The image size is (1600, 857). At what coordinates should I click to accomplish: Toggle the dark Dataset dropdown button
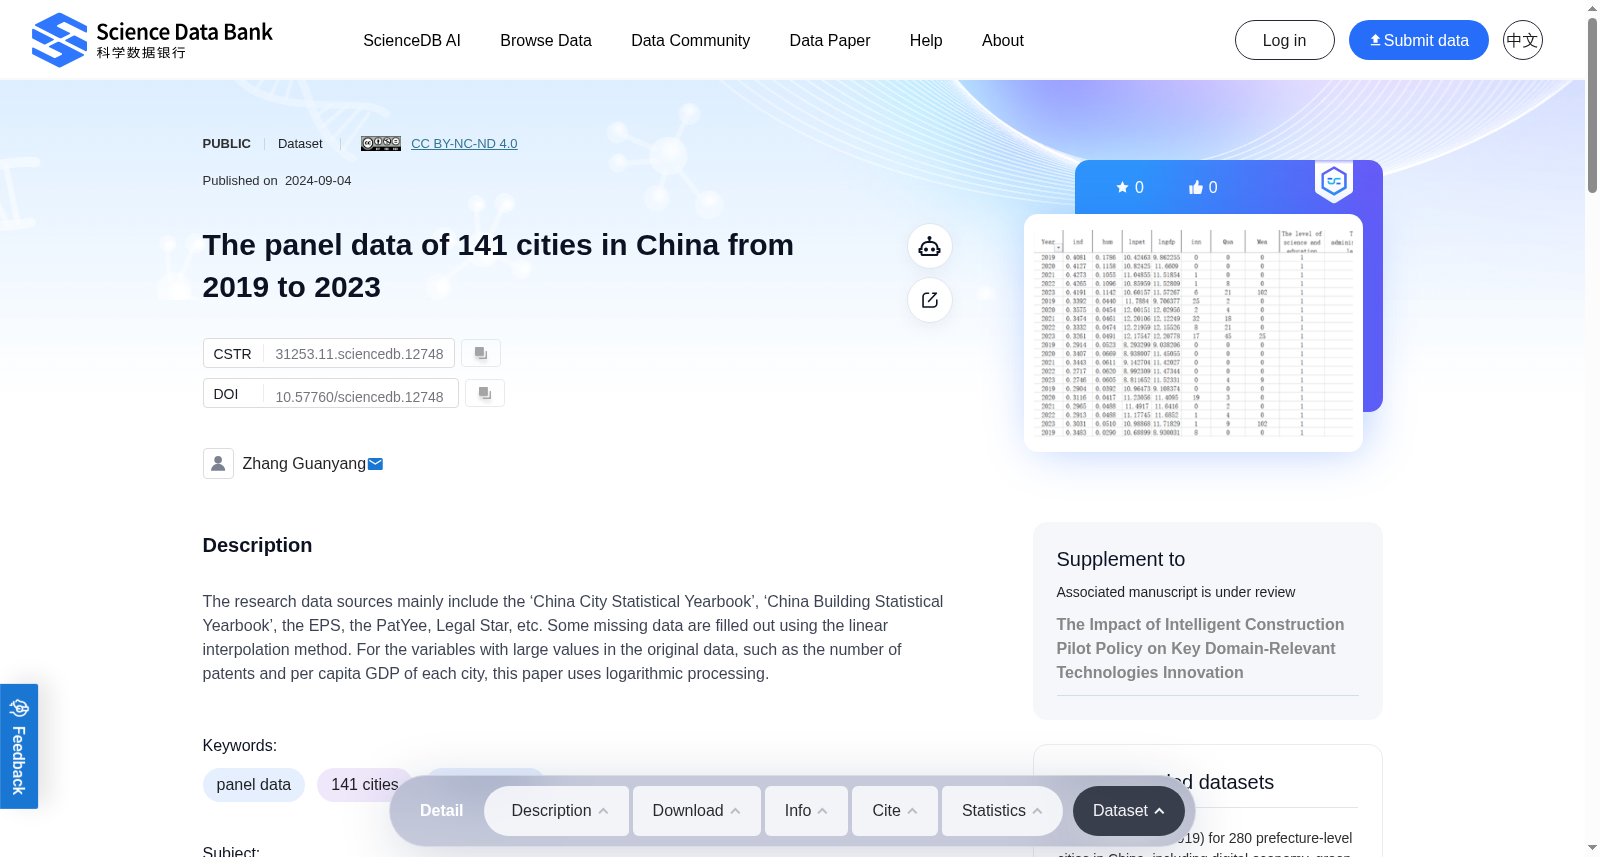tap(1129, 811)
